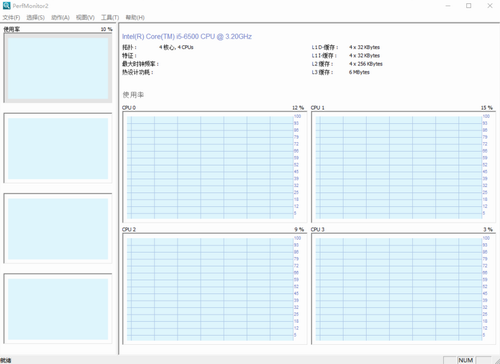Open the 动作(A) menu

click(x=60, y=17)
